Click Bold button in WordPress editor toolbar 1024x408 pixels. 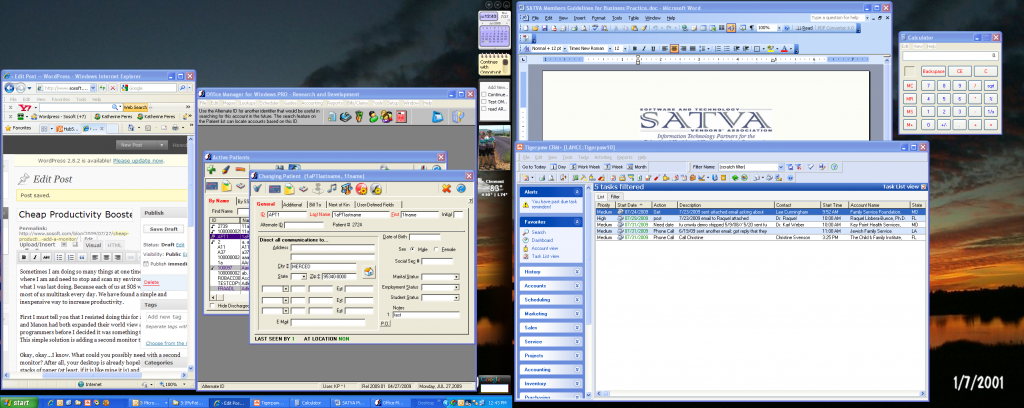click(25, 257)
